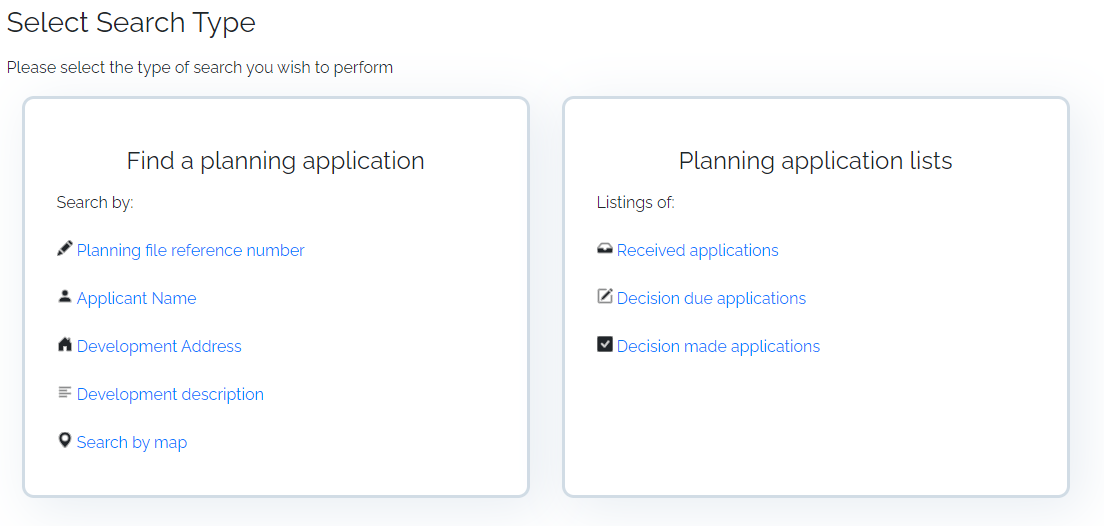Click the checked-box icon beside Decision made applications

(x=605, y=345)
